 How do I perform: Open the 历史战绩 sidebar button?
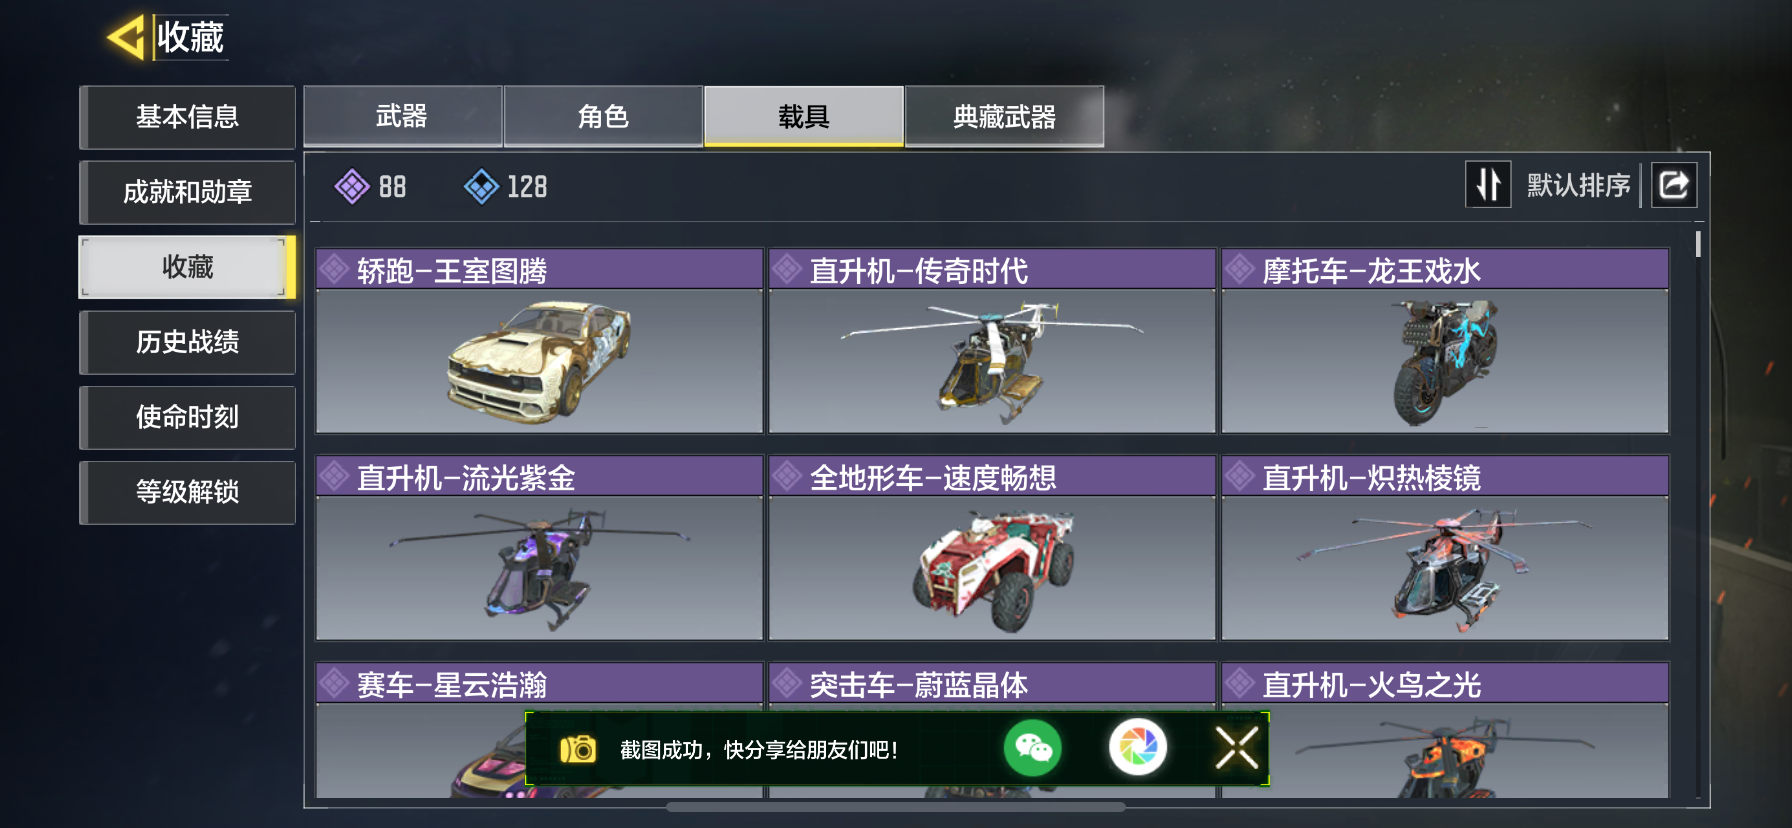tap(188, 342)
